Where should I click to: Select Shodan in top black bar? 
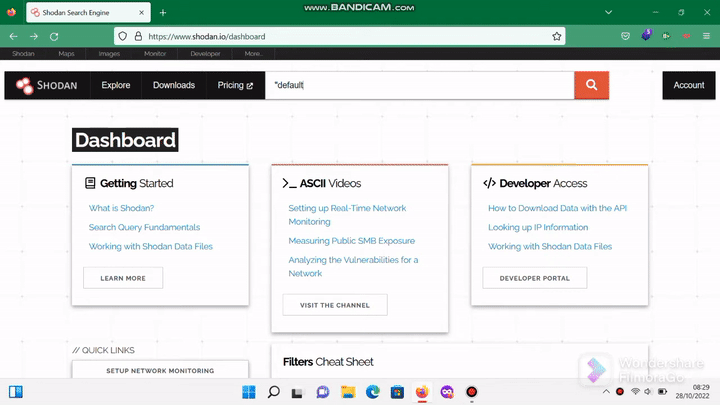pos(23,54)
